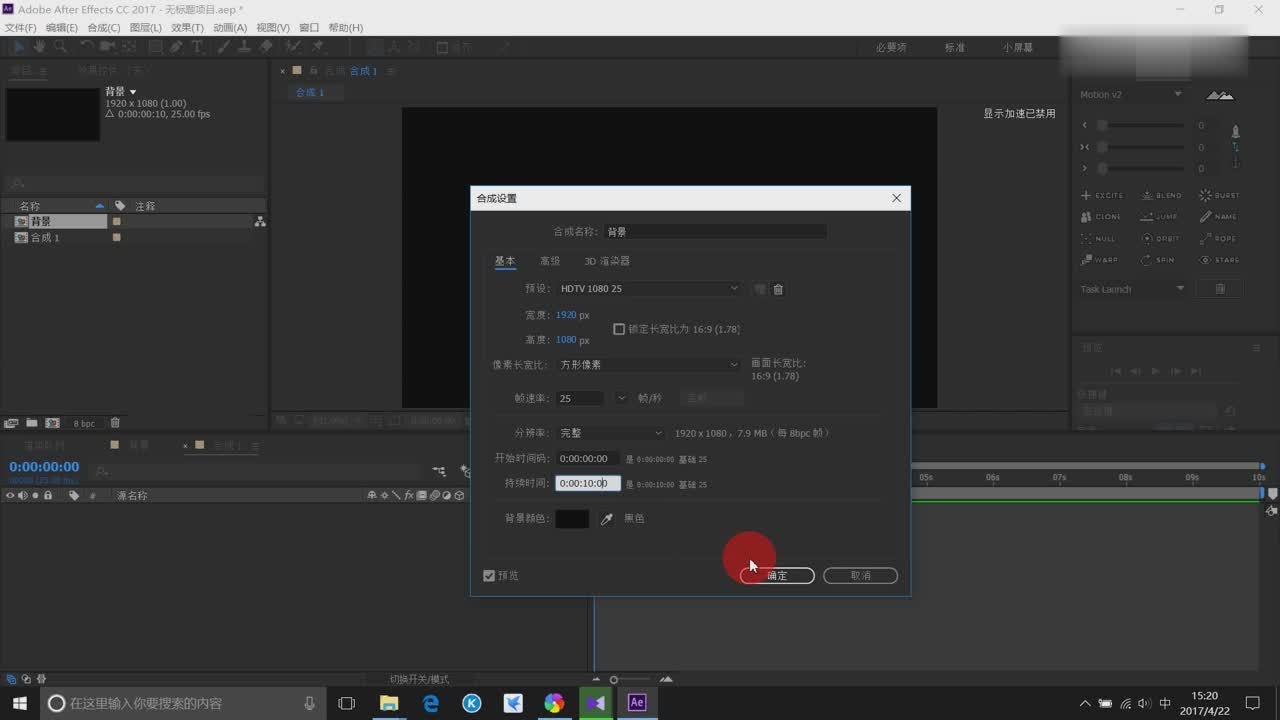Click the SPIN tool in Motion v2

[x=1158, y=260]
